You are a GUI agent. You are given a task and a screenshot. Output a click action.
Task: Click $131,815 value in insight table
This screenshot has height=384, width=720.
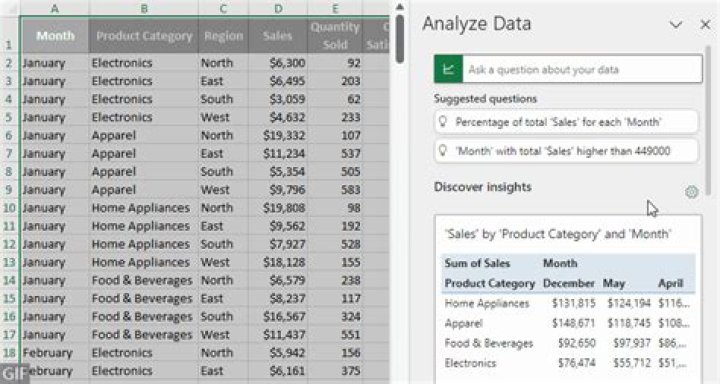pyautogui.click(x=574, y=303)
